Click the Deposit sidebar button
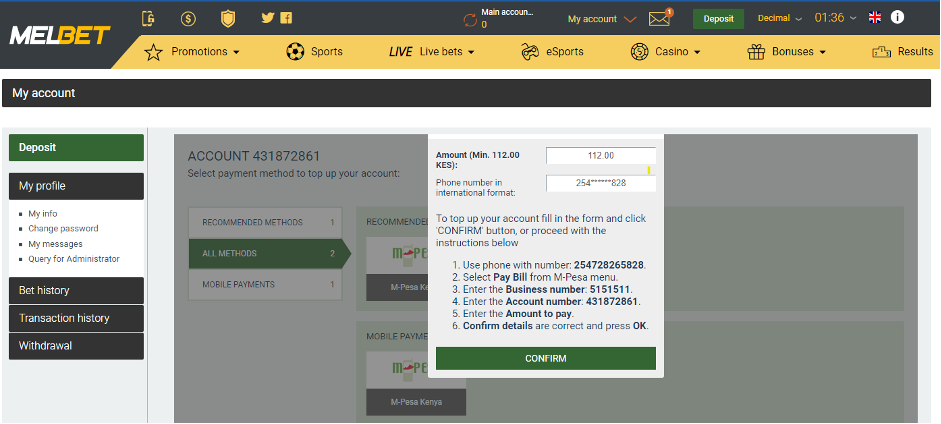Image resolution: width=941 pixels, height=424 pixels. [x=76, y=148]
